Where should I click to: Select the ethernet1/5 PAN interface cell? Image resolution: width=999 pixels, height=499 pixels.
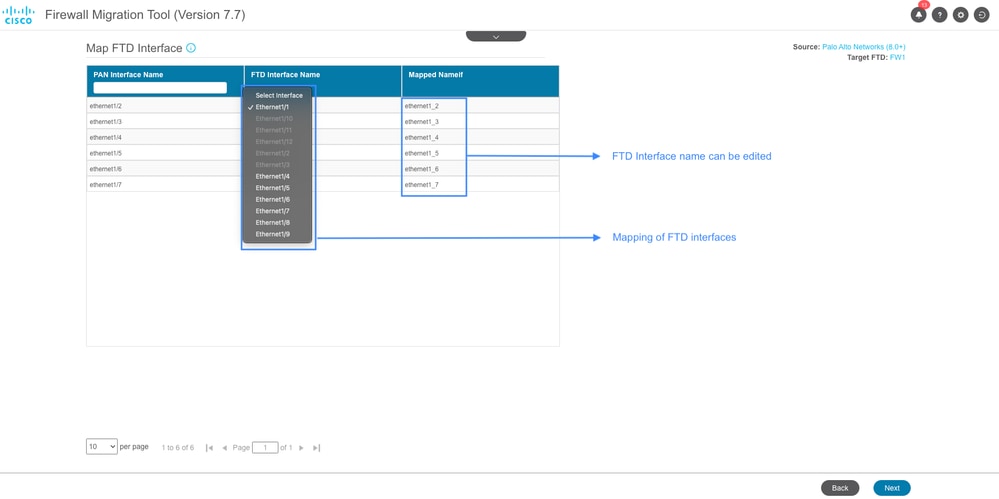tap(165, 153)
